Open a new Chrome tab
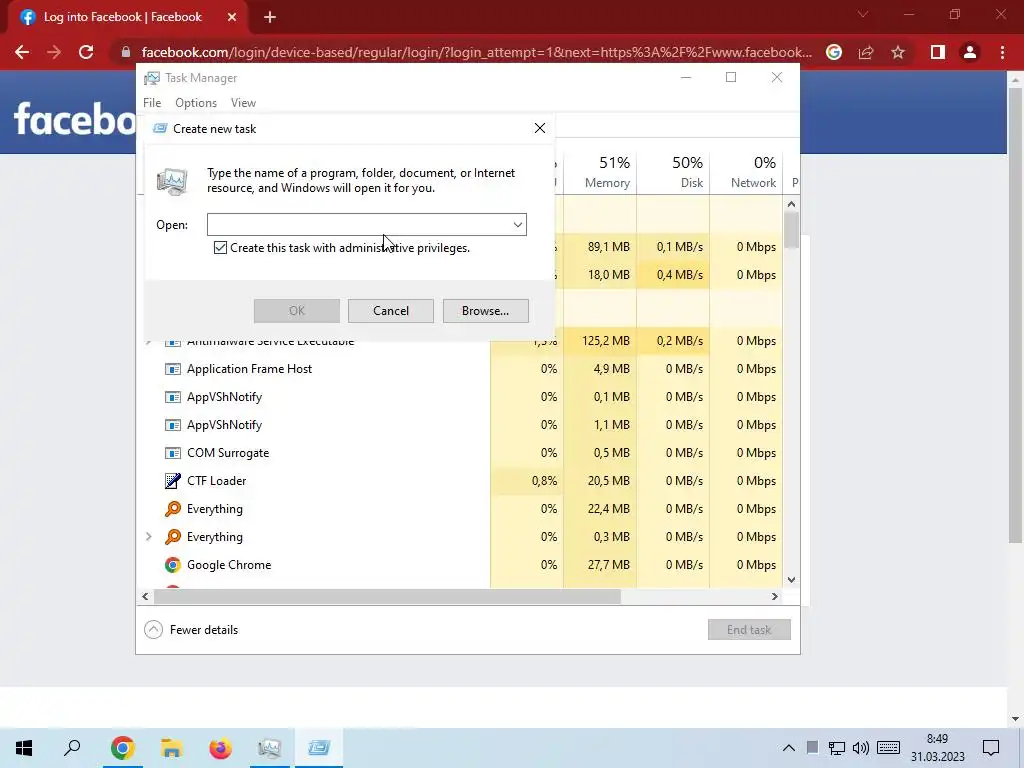 (x=270, y=17)
